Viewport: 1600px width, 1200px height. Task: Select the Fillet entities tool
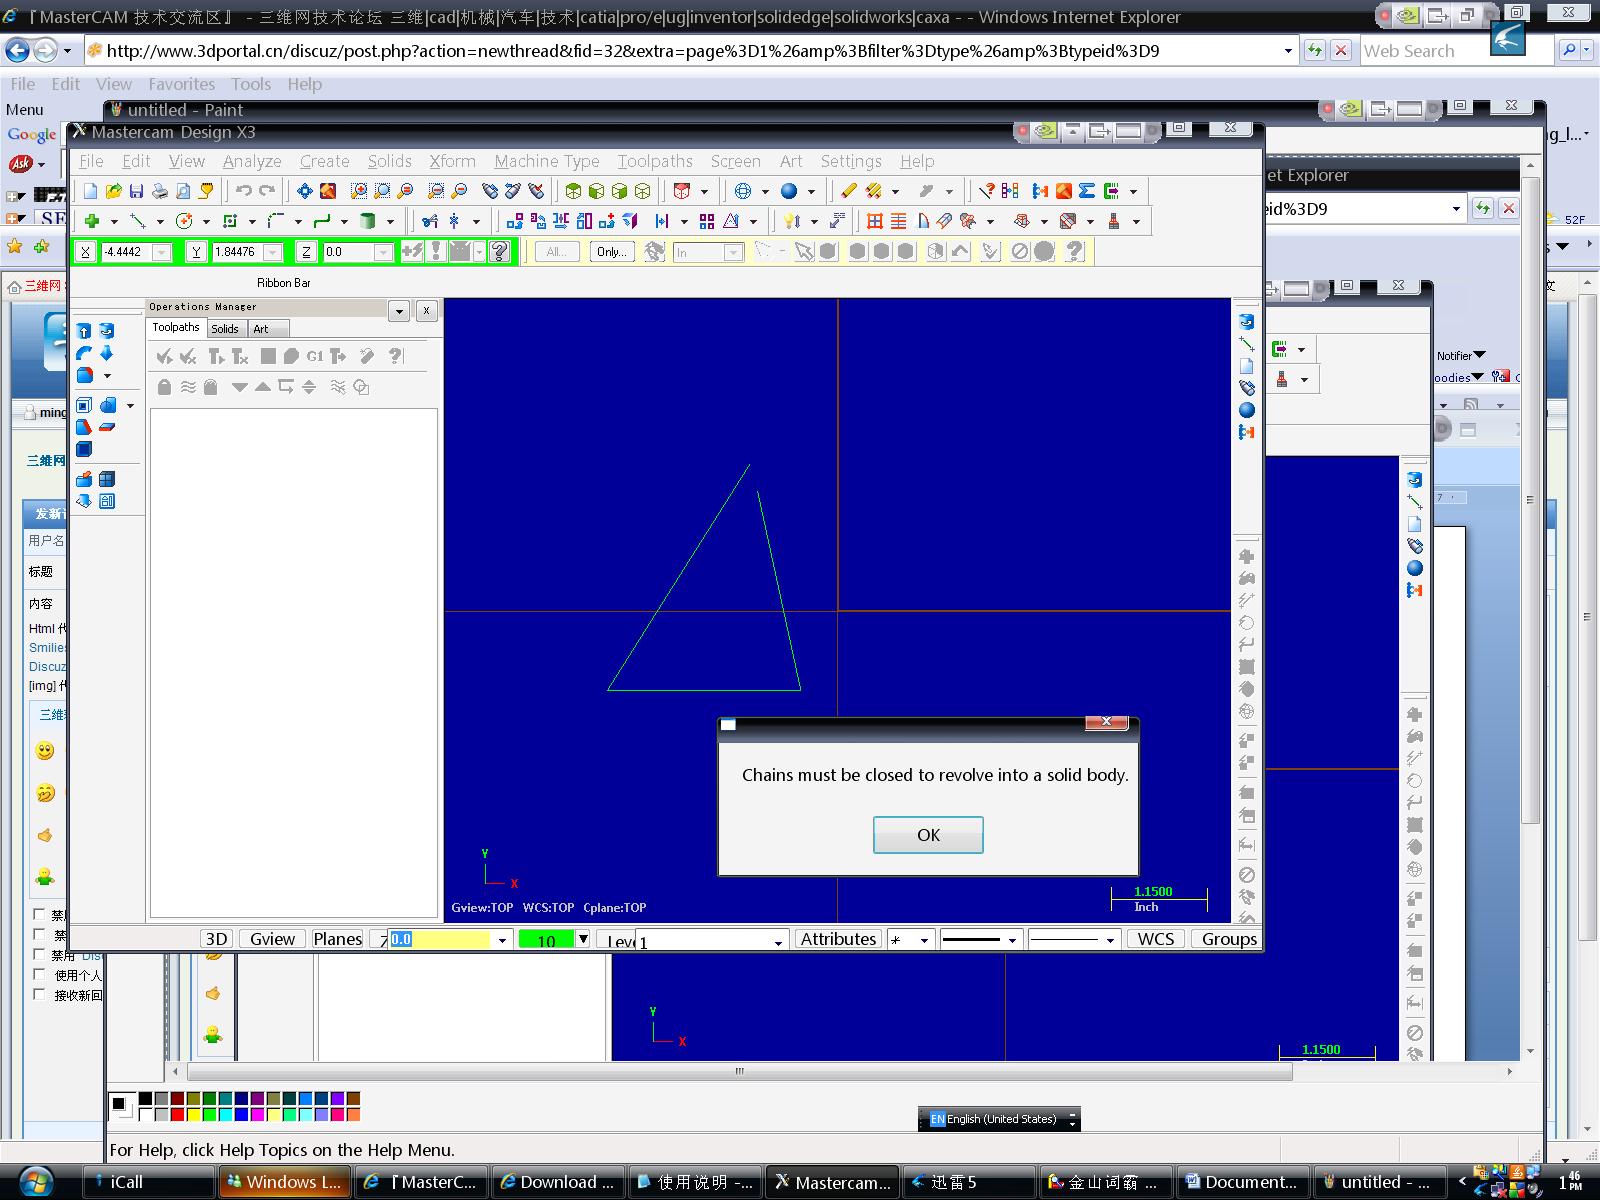276,221
